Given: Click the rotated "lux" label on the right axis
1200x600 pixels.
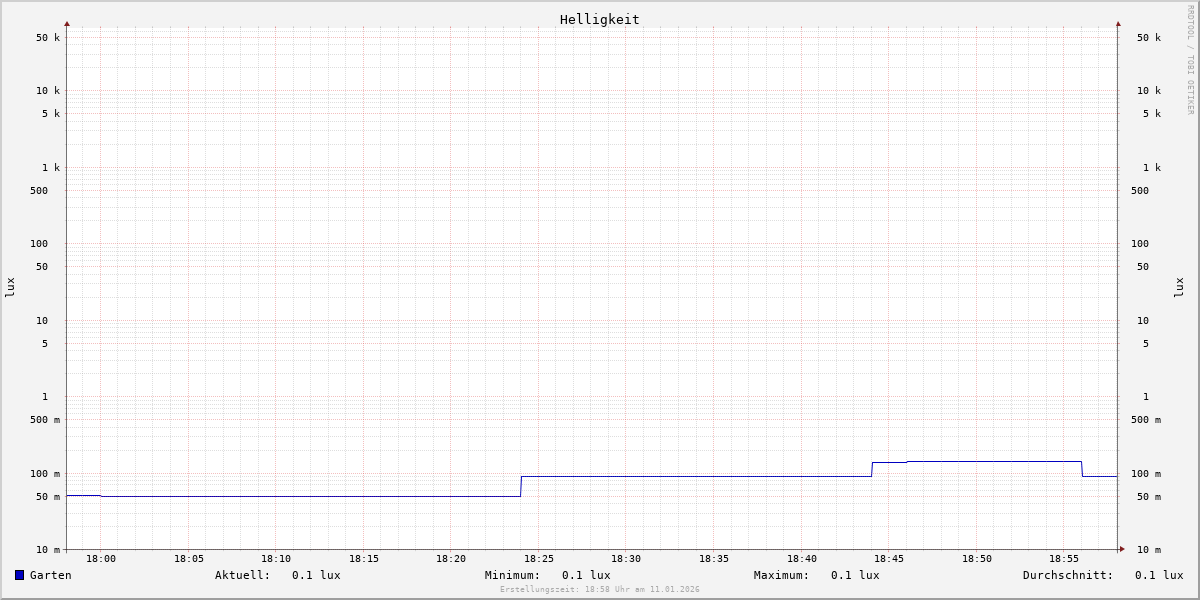Looking at the screenshot, I should (1179, 287).
